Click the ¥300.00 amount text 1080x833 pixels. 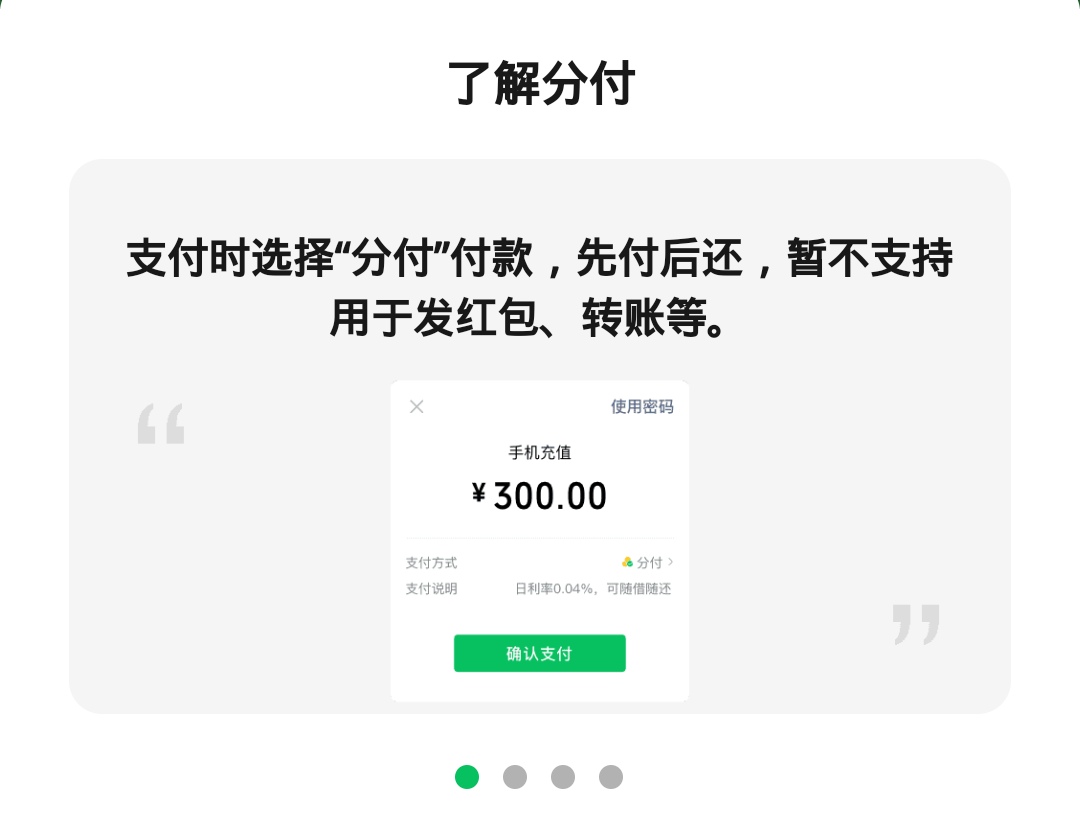click(539, 495)
